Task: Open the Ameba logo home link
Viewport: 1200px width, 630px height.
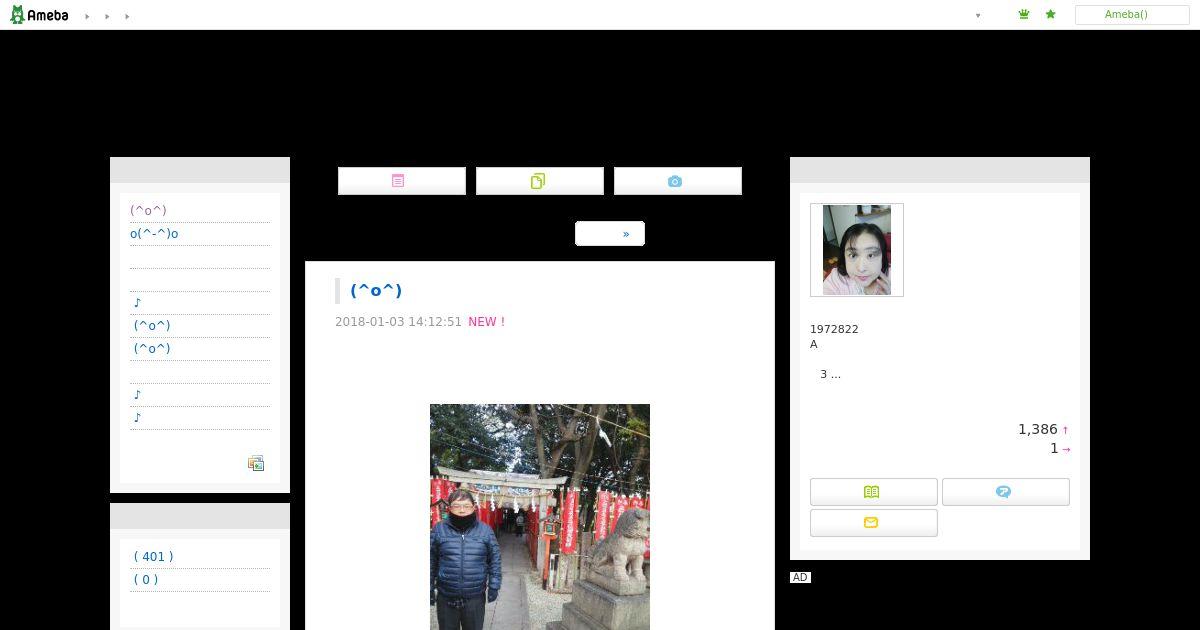Action: tap(39, 15)
